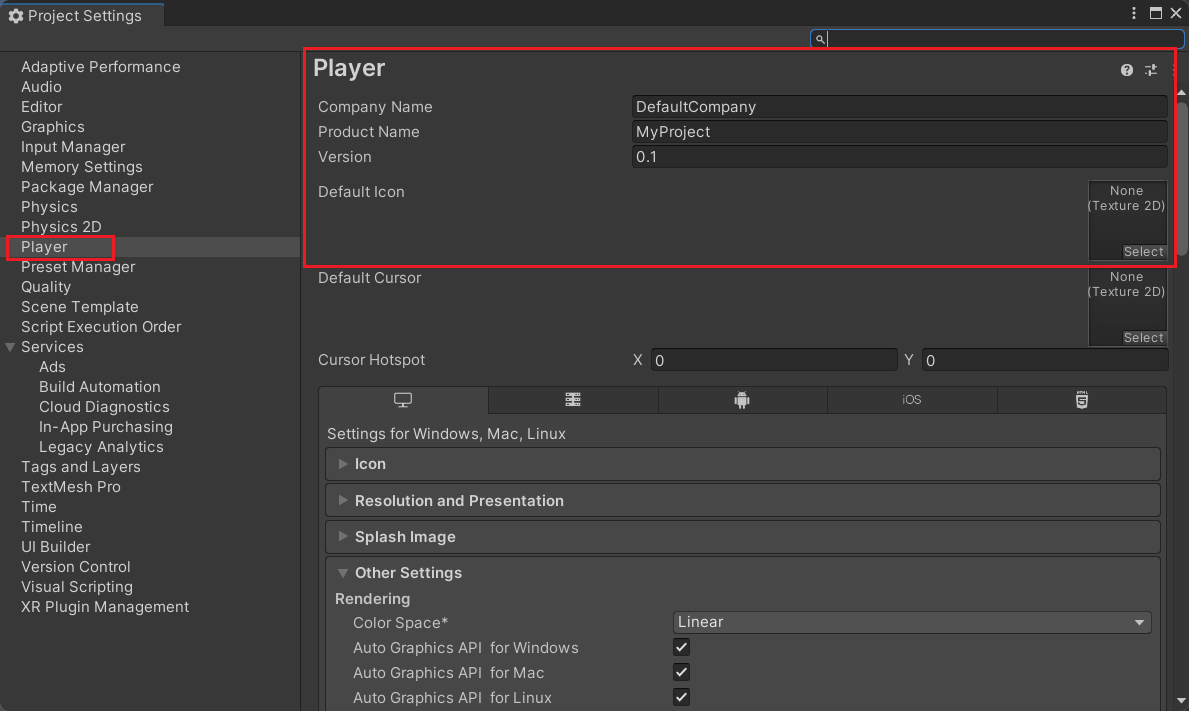Open the Android platform settings tab
1189x711 pixels.
[x=742, y=399]
